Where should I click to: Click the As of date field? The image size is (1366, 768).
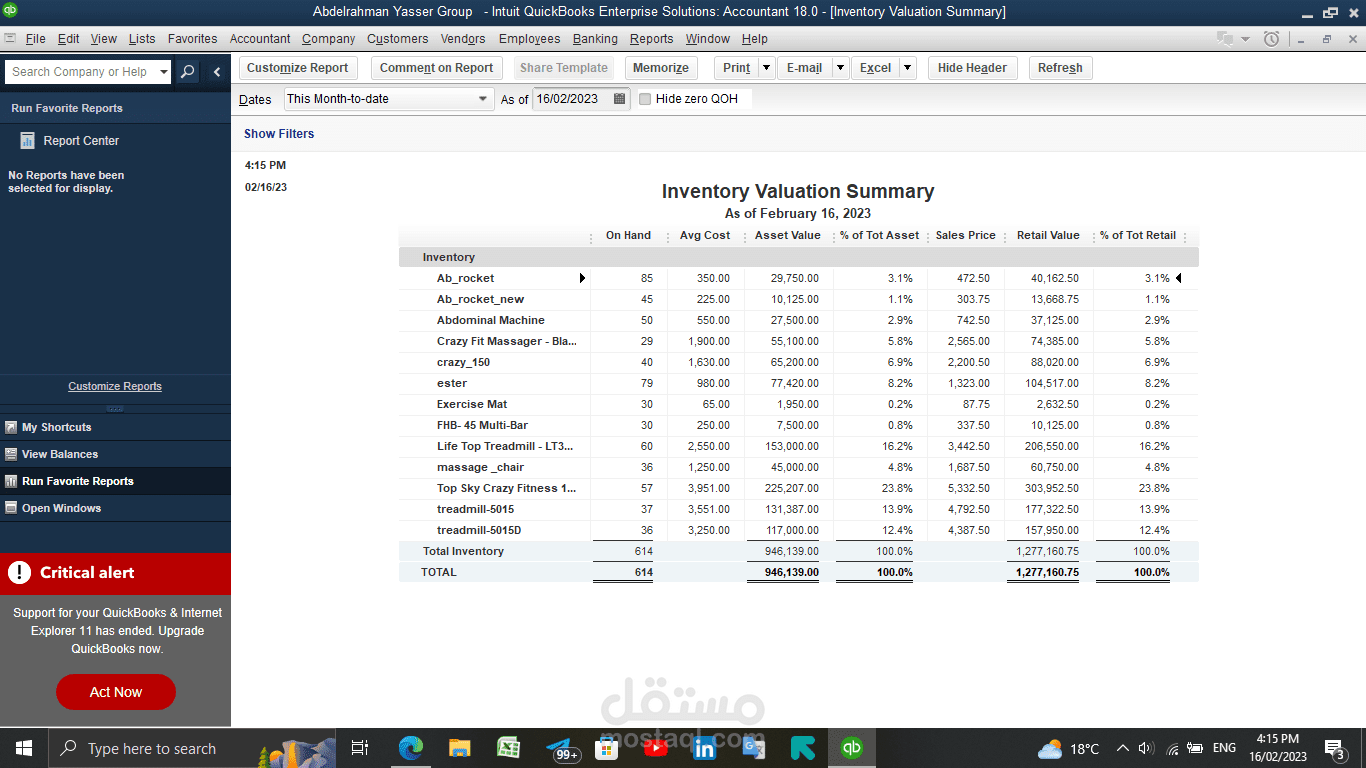click(x=571, y=99)
